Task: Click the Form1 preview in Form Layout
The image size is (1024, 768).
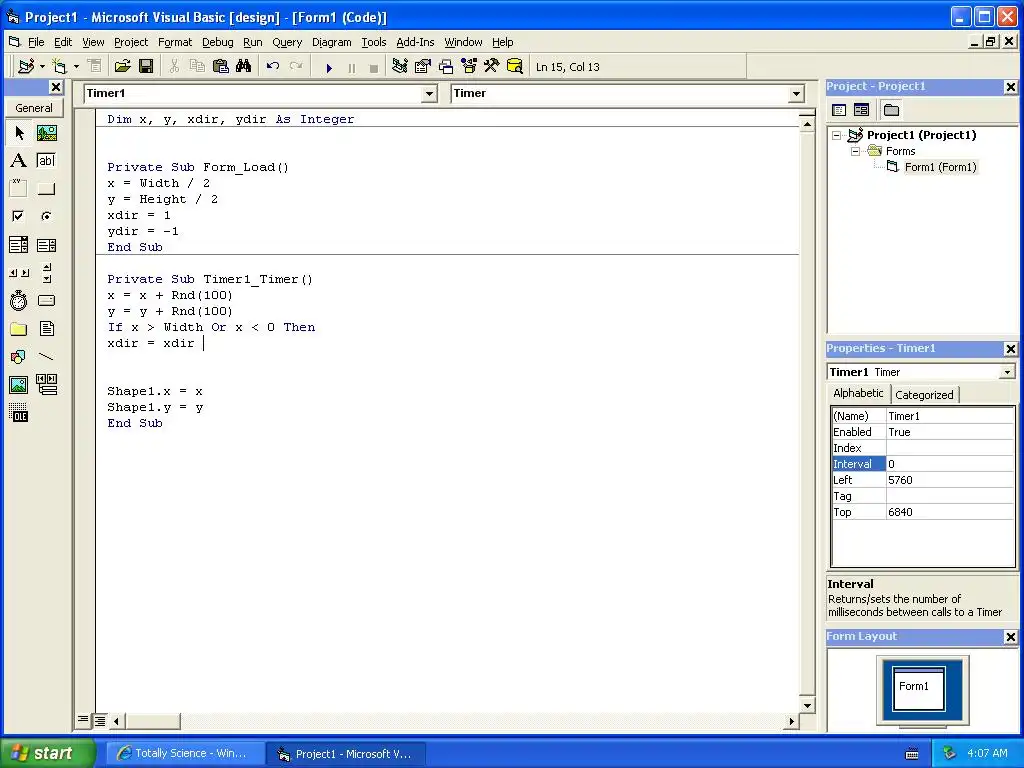Action: pos(918,688)
